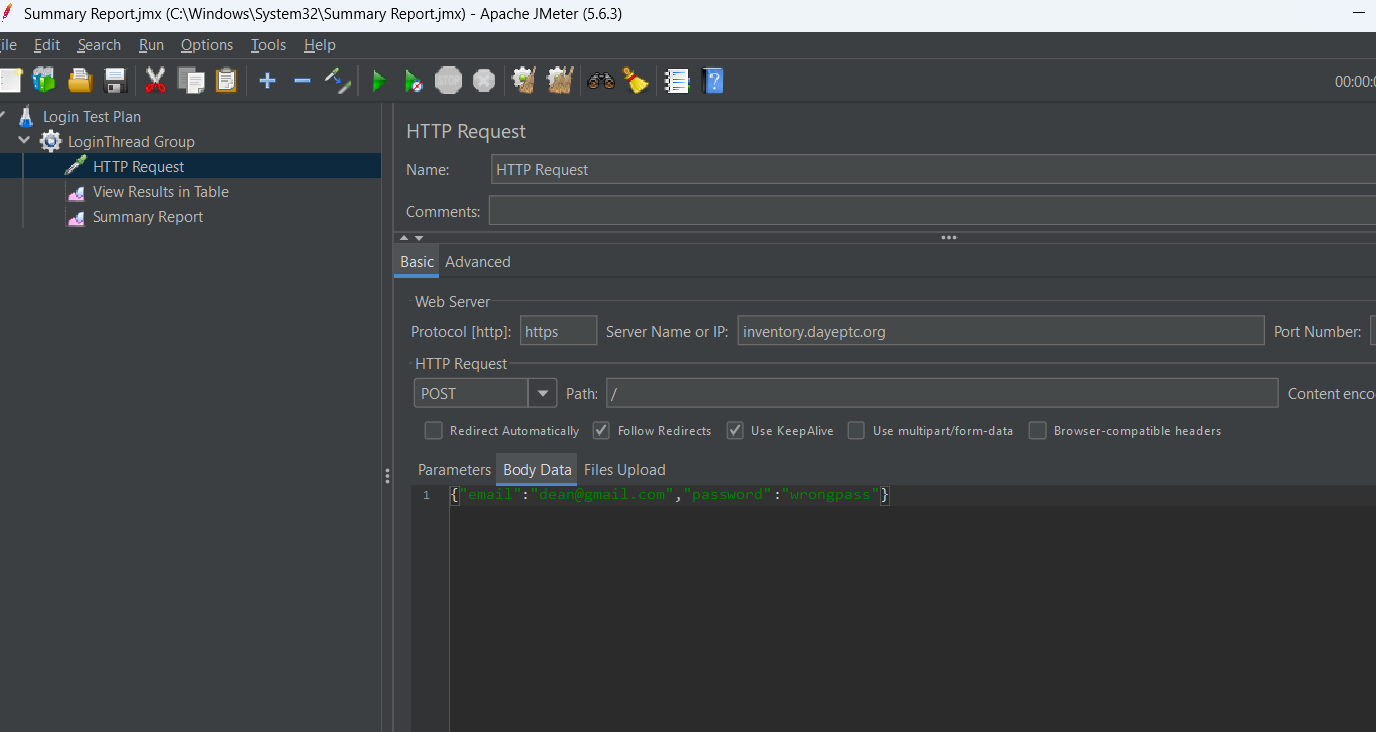This screenshot has height=732, width=1376.
Task: Click the Server Name or IP field
Action: (1000, 331)
